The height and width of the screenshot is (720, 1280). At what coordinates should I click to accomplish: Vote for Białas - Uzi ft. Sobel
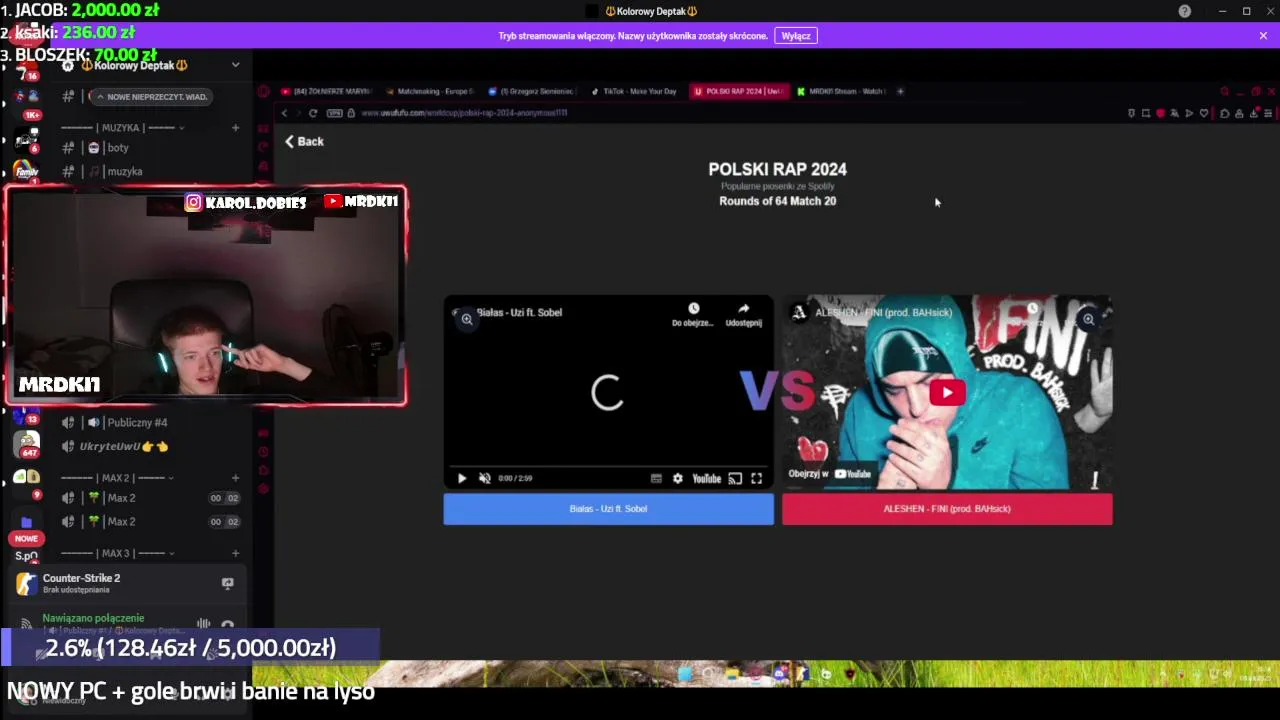point(608,508)
